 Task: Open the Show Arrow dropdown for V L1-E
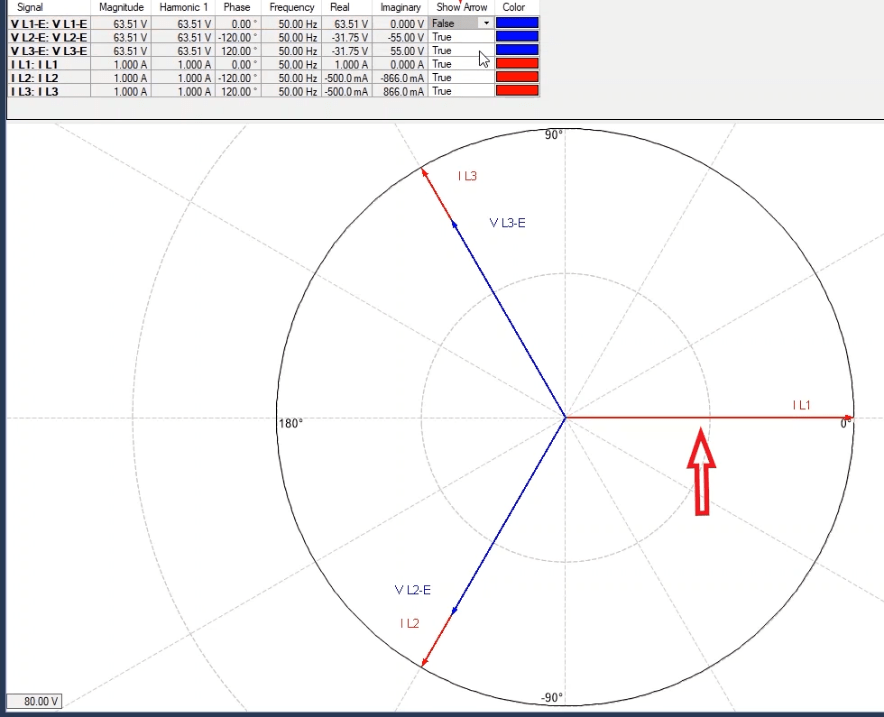(486, 23)
